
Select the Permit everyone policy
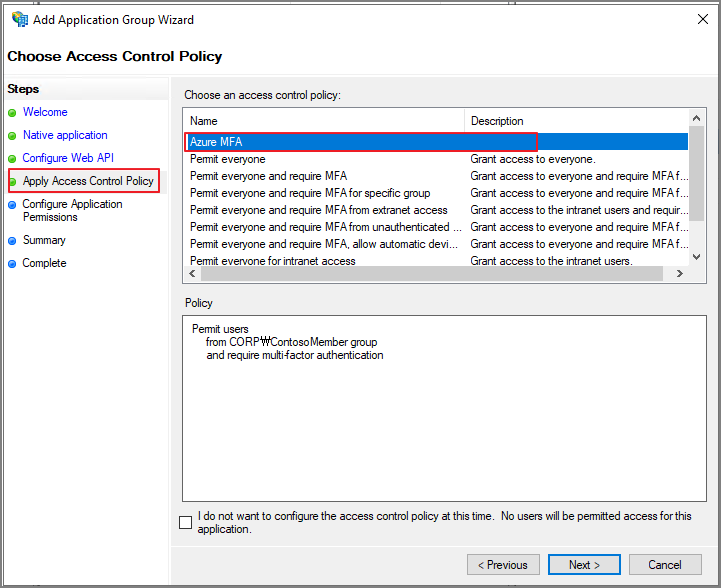point(228,159)
